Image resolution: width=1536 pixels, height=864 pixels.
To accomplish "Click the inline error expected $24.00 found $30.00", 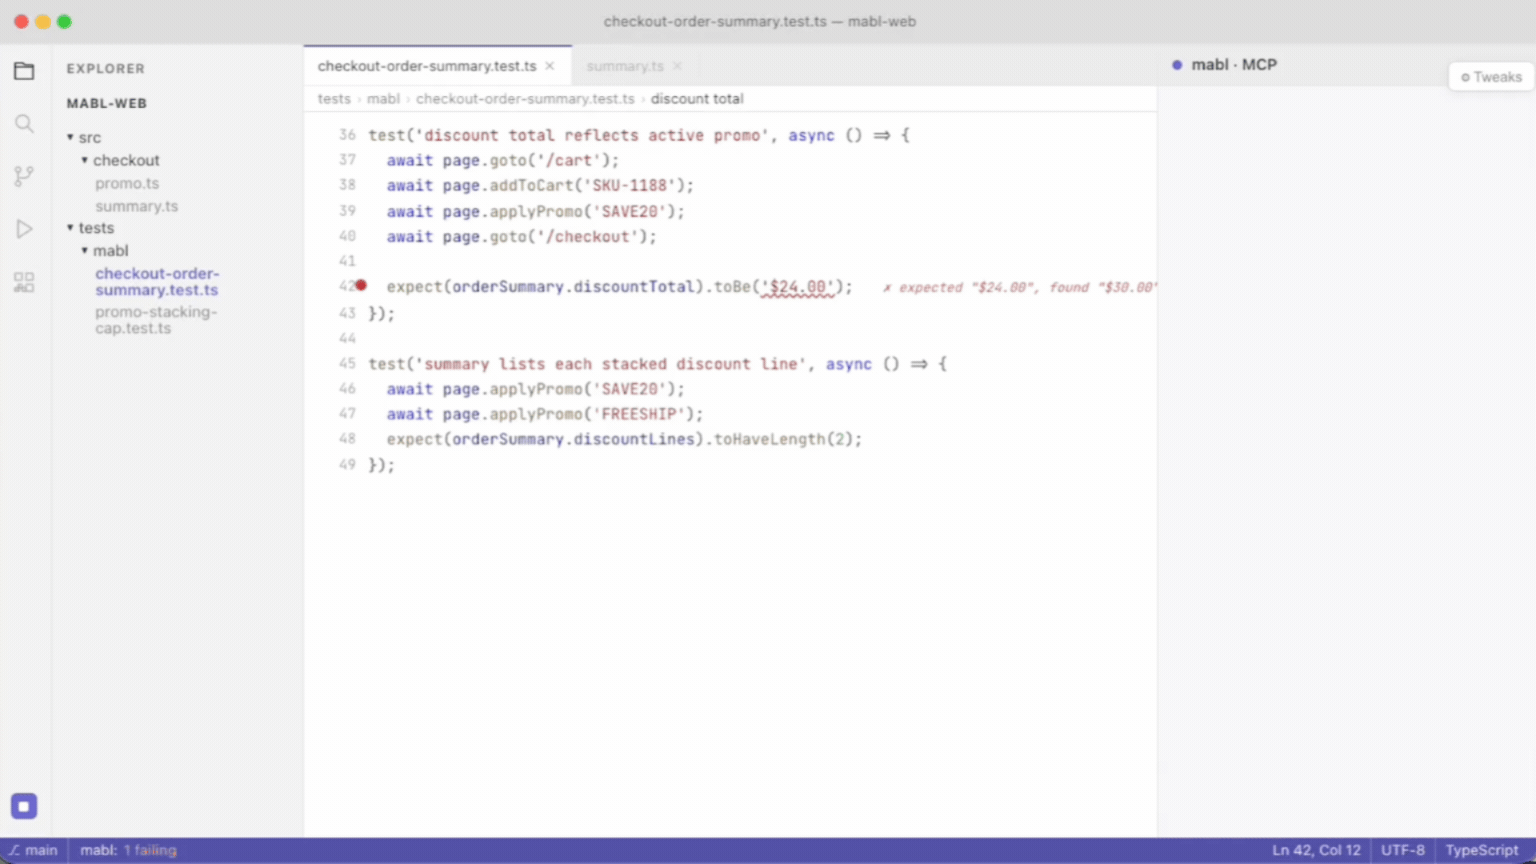I will coord(1020,287).
